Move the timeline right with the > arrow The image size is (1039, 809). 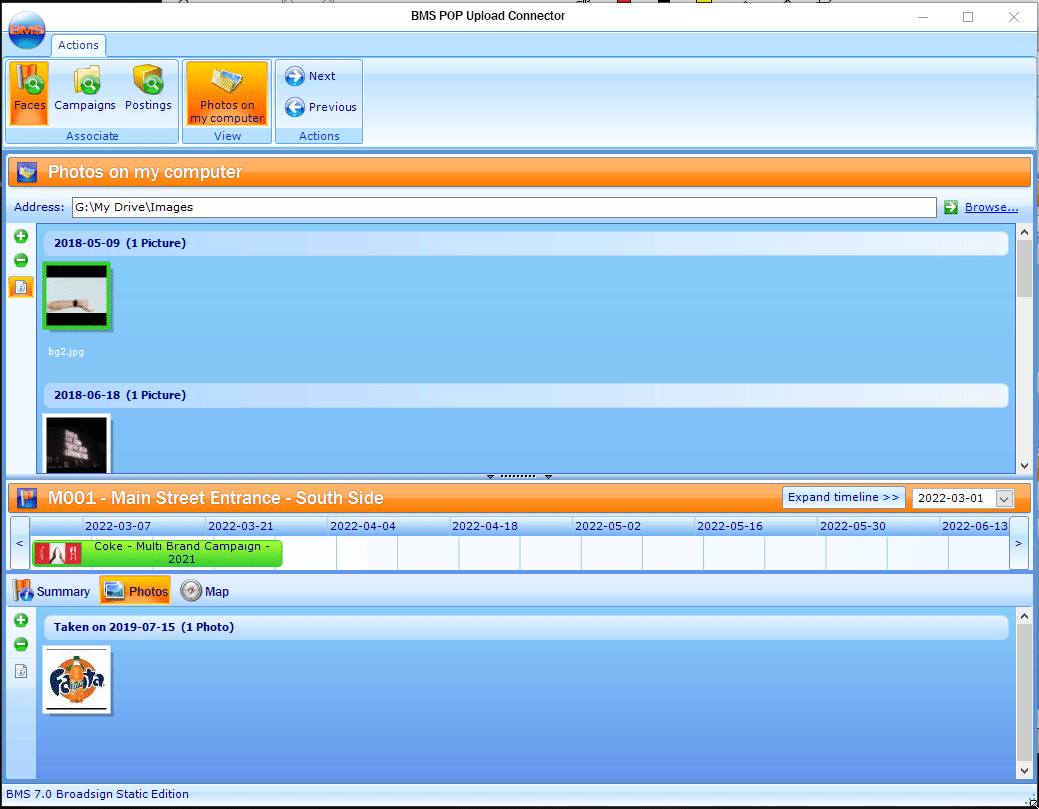click(1018, 543)
